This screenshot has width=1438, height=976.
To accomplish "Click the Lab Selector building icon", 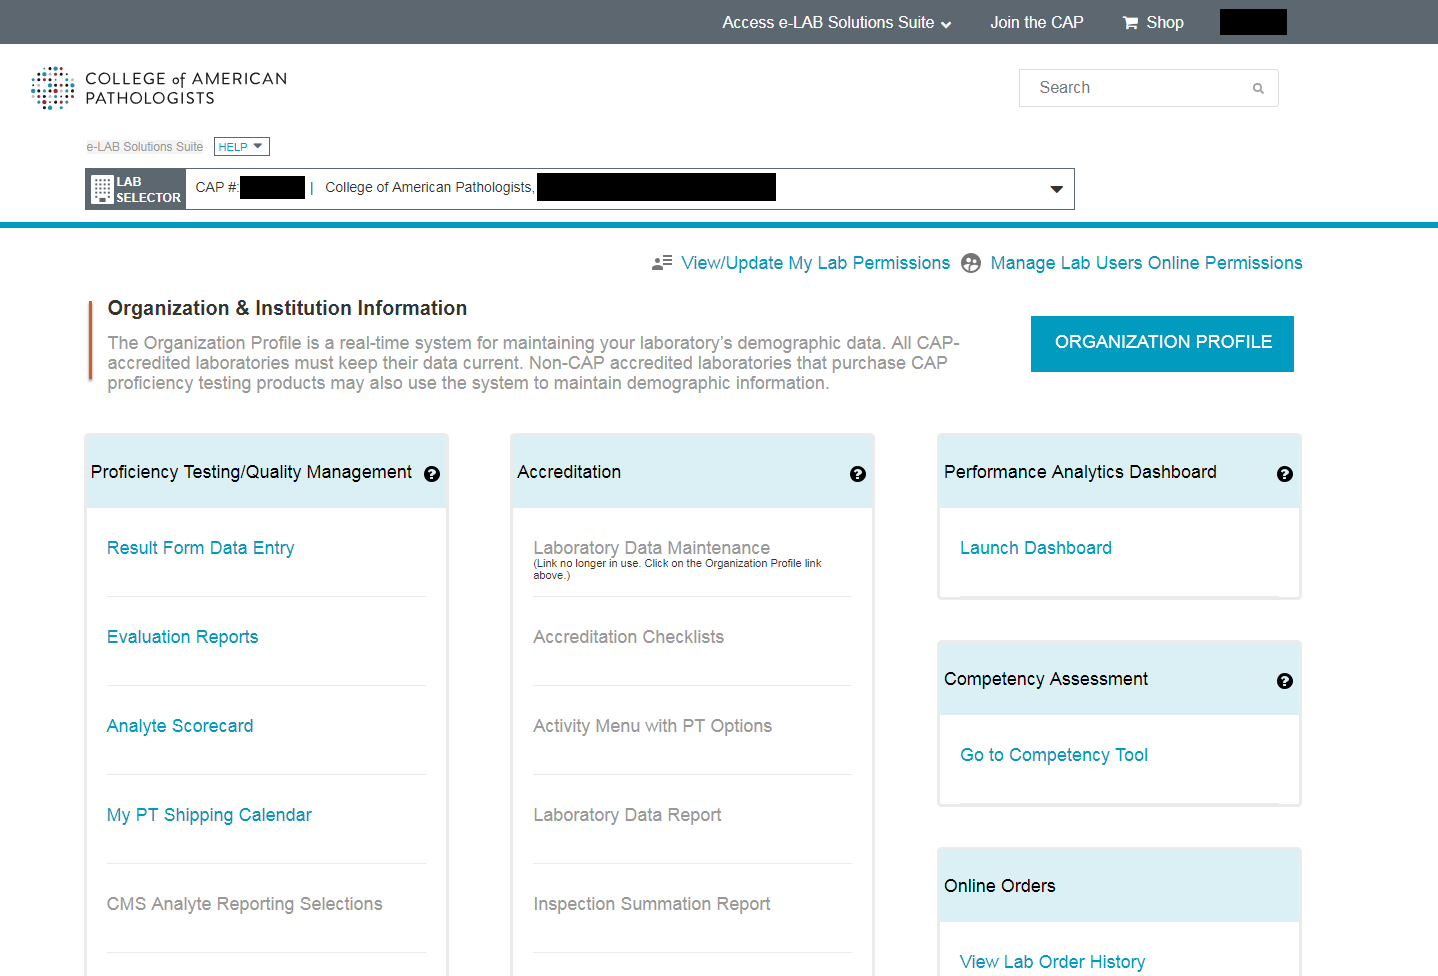I will [x=102, y=189].
